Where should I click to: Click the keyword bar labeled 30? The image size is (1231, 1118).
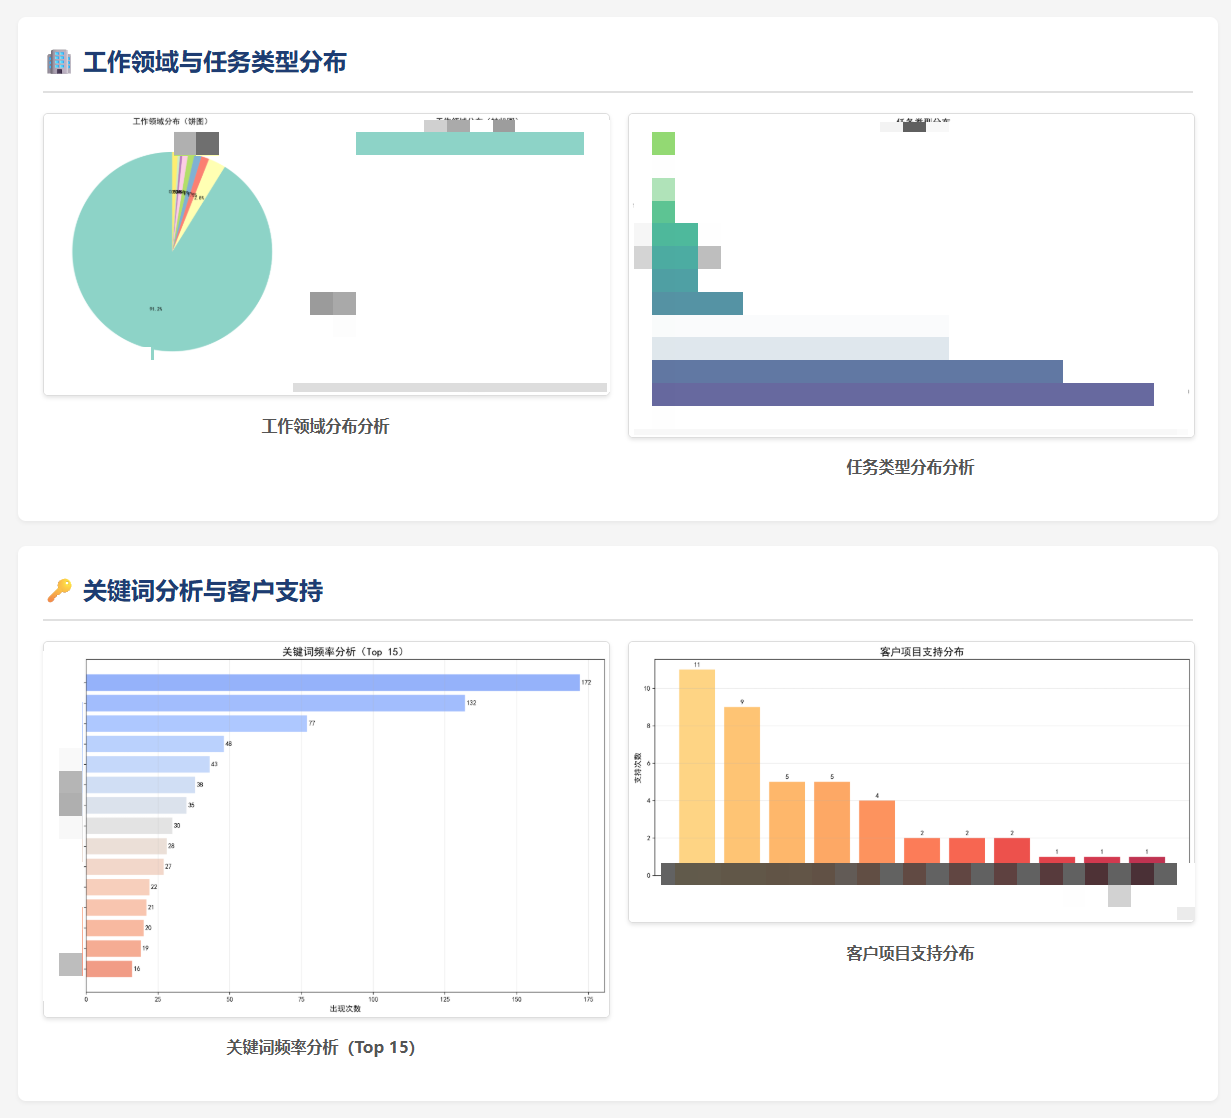click(130, 826)
